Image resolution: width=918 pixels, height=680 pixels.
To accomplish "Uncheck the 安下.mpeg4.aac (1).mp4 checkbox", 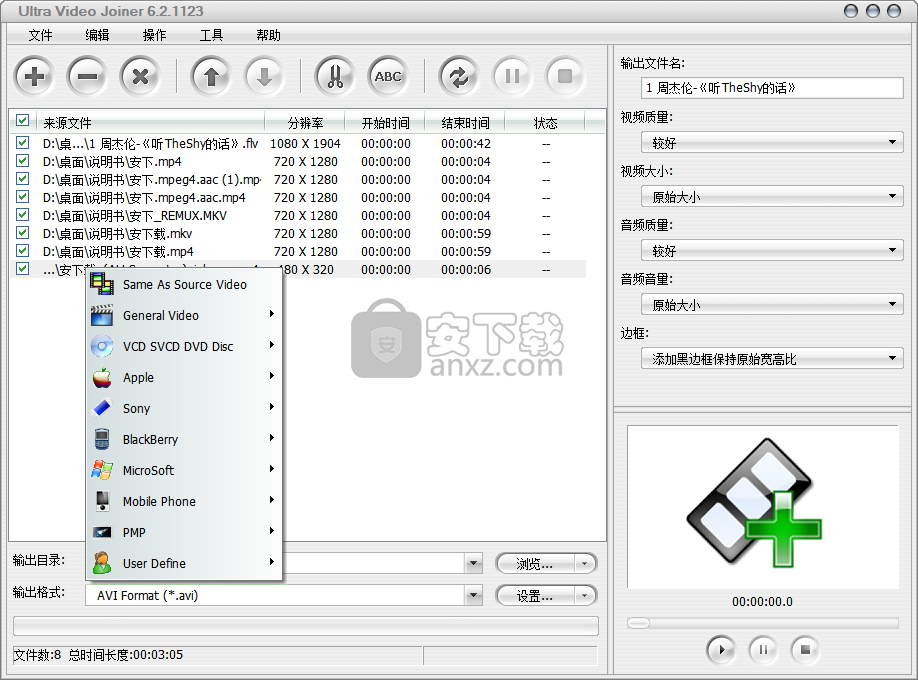I will [23, 179].
